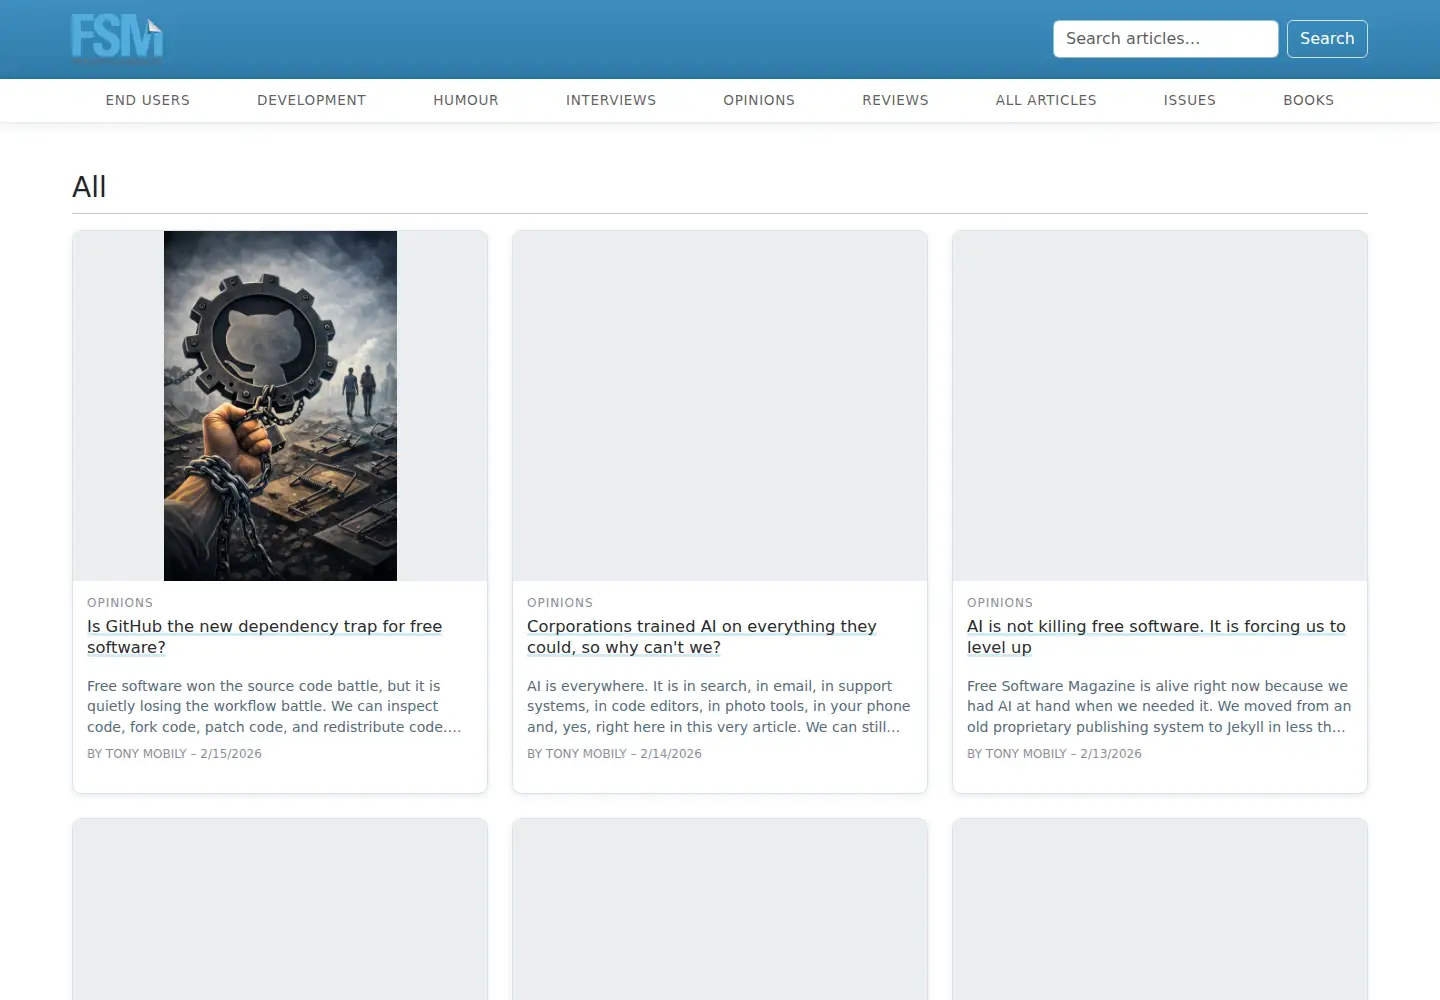Go to the Development section

click(311, 100)
